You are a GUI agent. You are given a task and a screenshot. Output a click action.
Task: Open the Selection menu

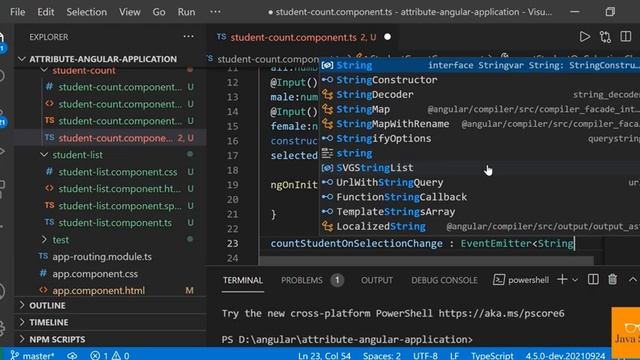pos(87,12)
